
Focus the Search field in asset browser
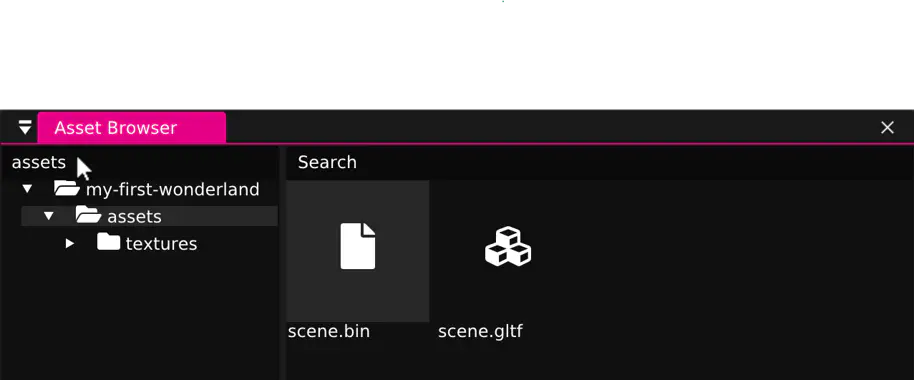pyautogui.click(x=600, y=163)
